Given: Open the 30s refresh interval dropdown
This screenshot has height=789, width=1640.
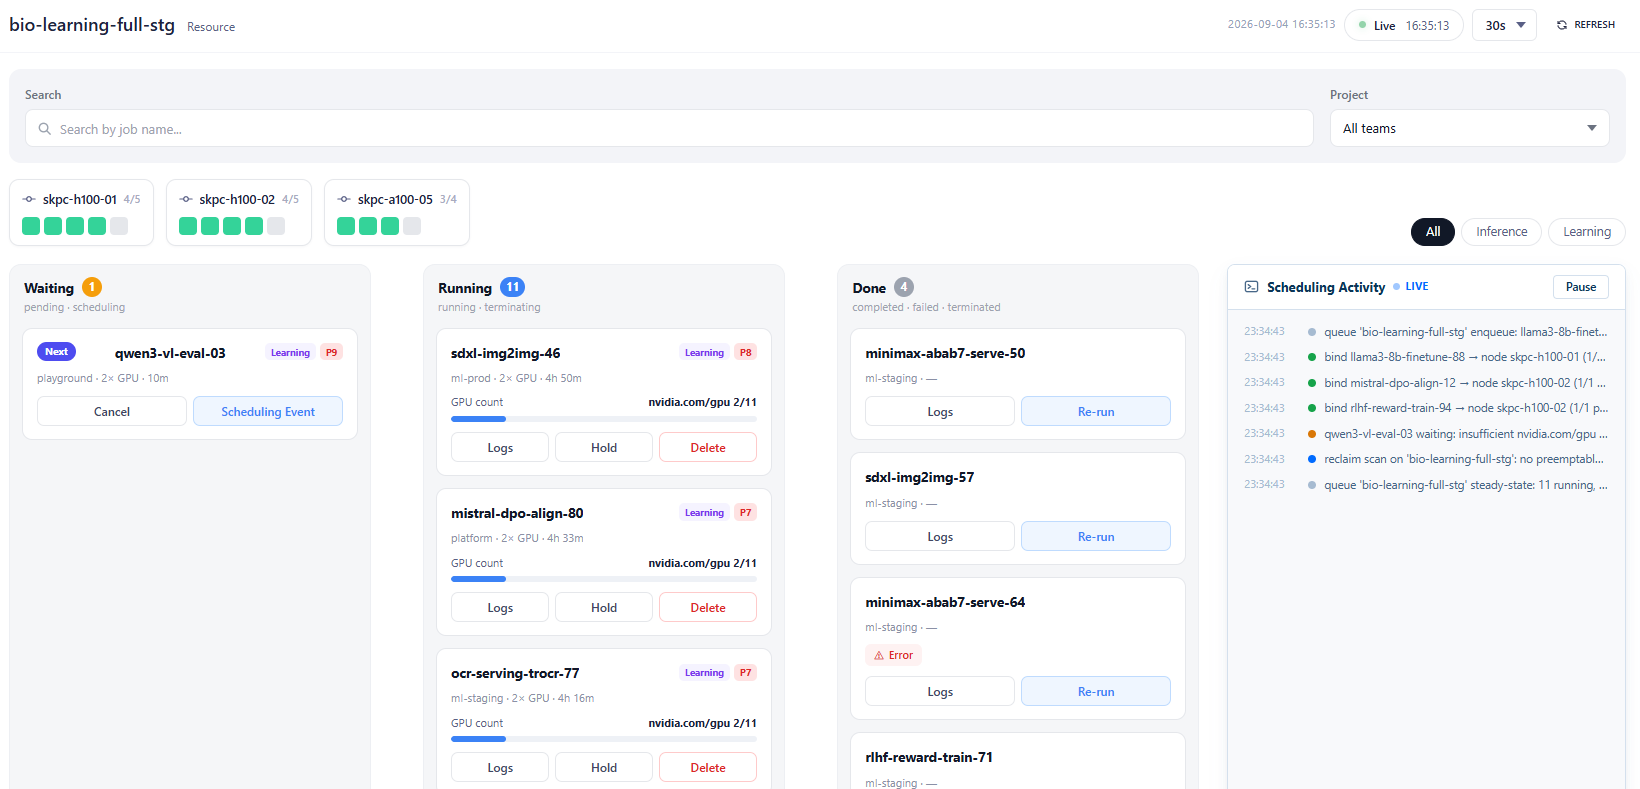Looking at the screenshot, I should (1504, 25).
